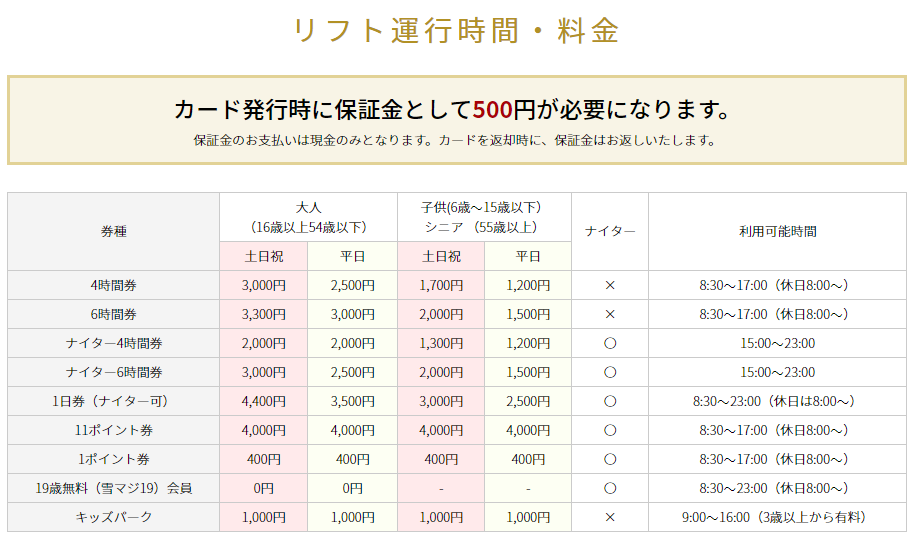The height and width of the screenshot is (536, 911).
Task: Select the キッズパーク row label
Action: pos(114,517)
